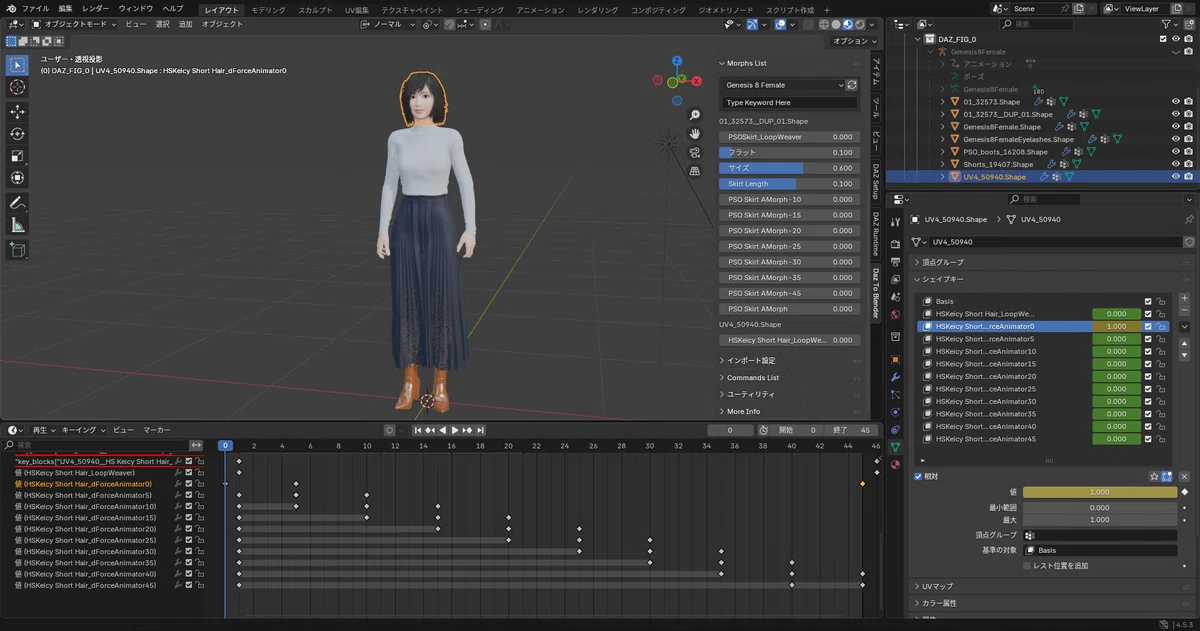Mute the HSKeicy Short Hair_LoopWeaver channel checkbox
This screenshot has height=631, width=1200.
coord(188,472)
